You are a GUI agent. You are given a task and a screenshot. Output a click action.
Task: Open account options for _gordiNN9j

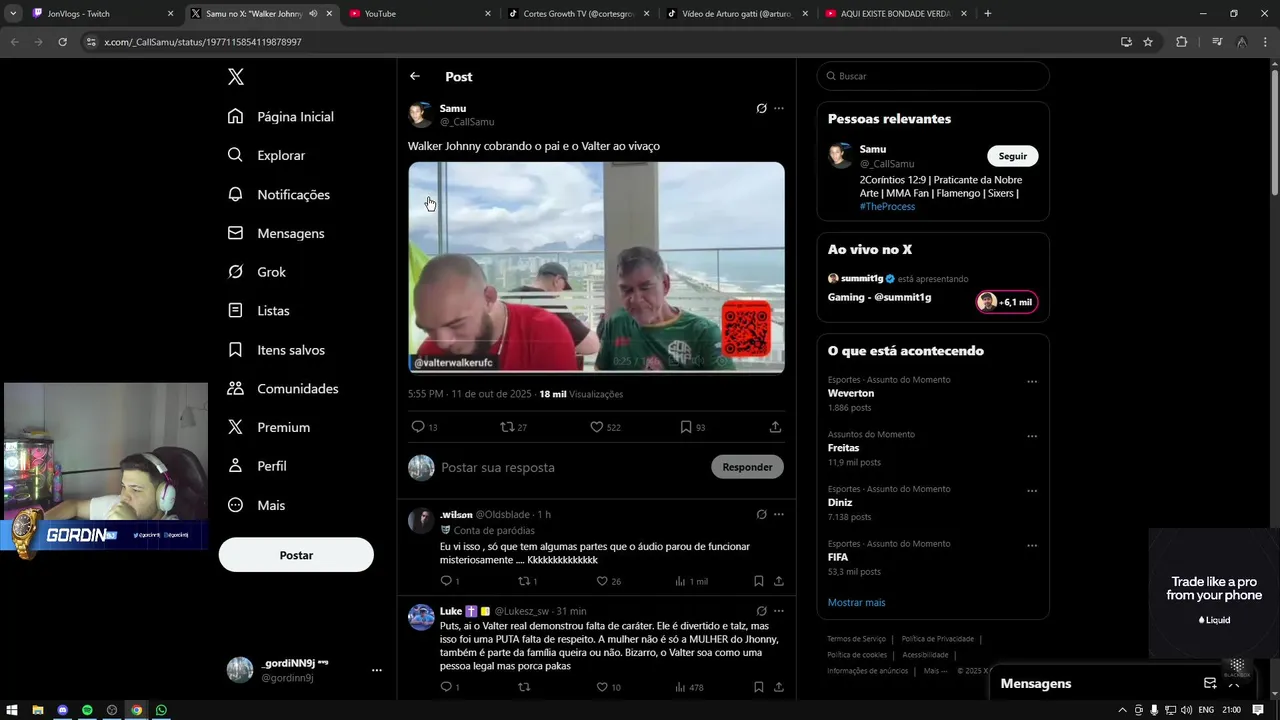(376, 670)
